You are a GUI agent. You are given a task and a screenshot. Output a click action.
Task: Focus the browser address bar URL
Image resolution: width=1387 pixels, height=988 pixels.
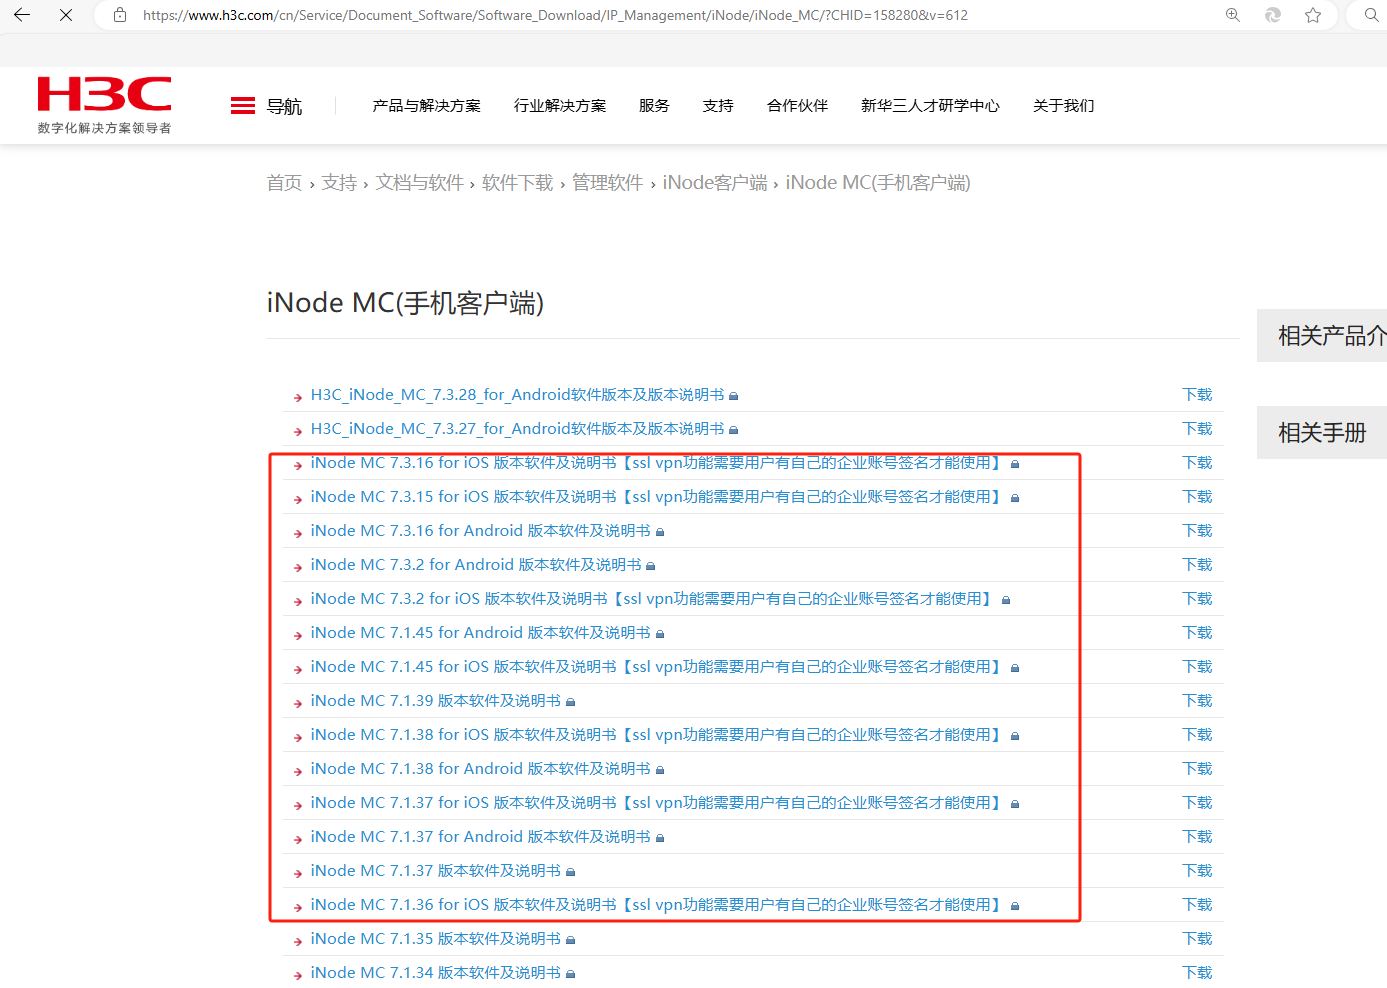[x=555, y=15]
